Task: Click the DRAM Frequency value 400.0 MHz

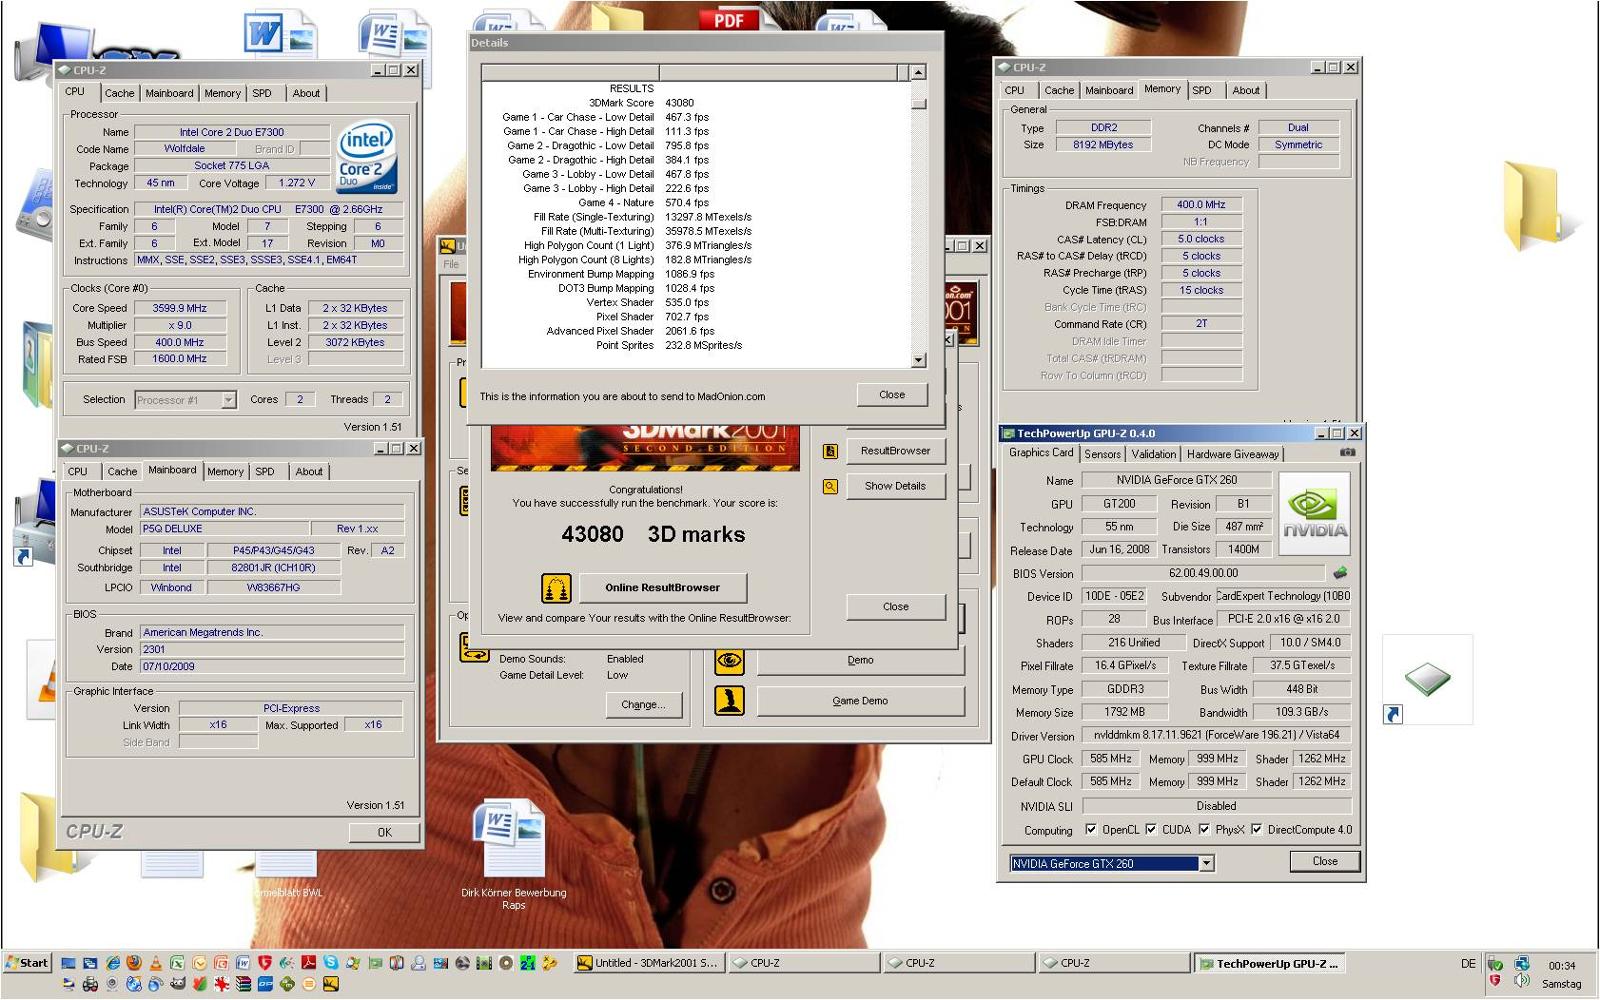Action: click(x=1201, y=204)
